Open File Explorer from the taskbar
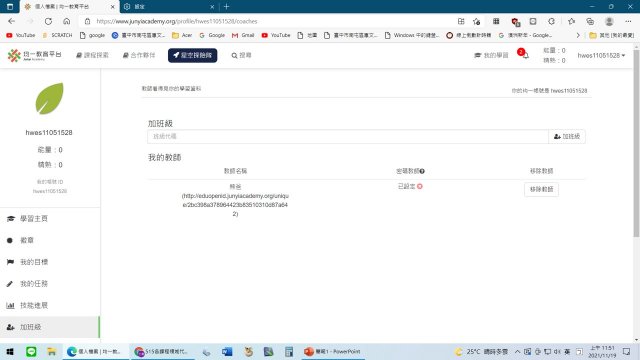Viewport: 640px width, 360px height. pos(51,351)
